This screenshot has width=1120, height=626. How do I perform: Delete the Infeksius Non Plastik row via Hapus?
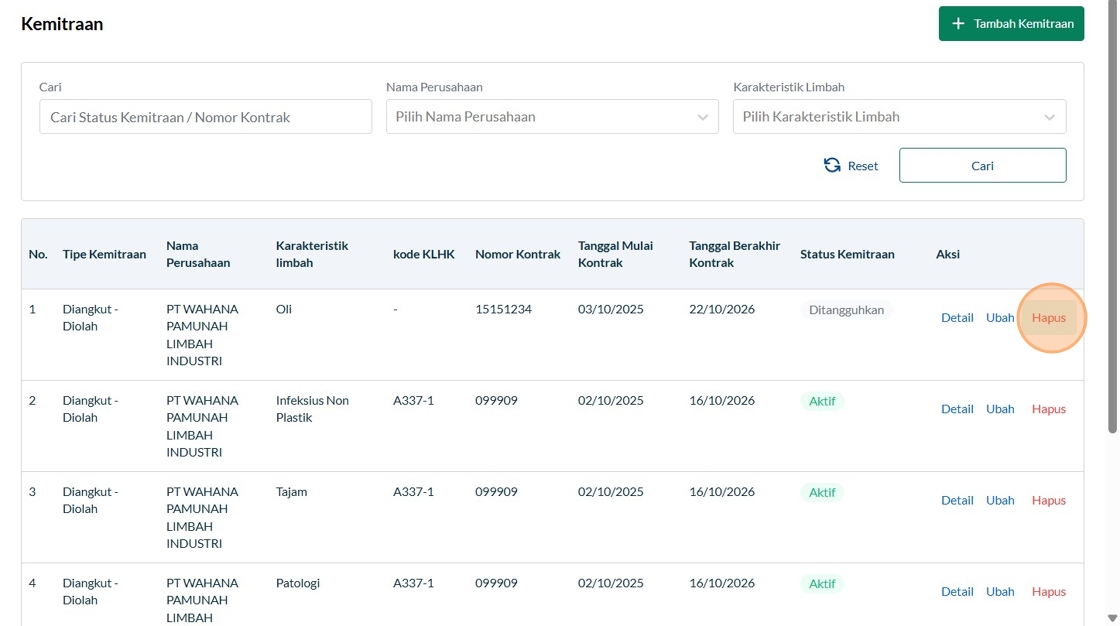point(1049,409)
